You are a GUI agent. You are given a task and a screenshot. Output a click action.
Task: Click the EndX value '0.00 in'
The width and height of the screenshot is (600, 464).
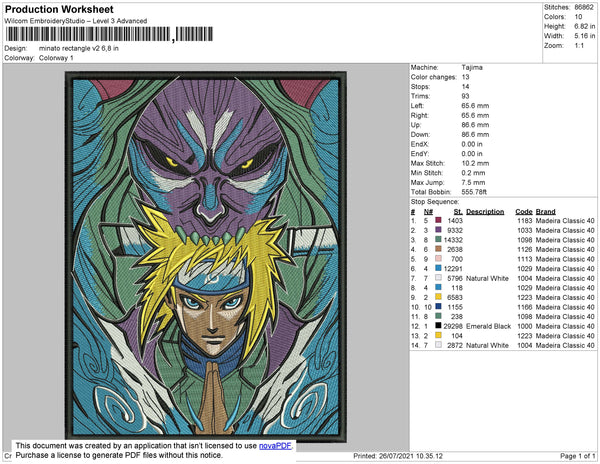pyautogui.click(x=472, y=144)
